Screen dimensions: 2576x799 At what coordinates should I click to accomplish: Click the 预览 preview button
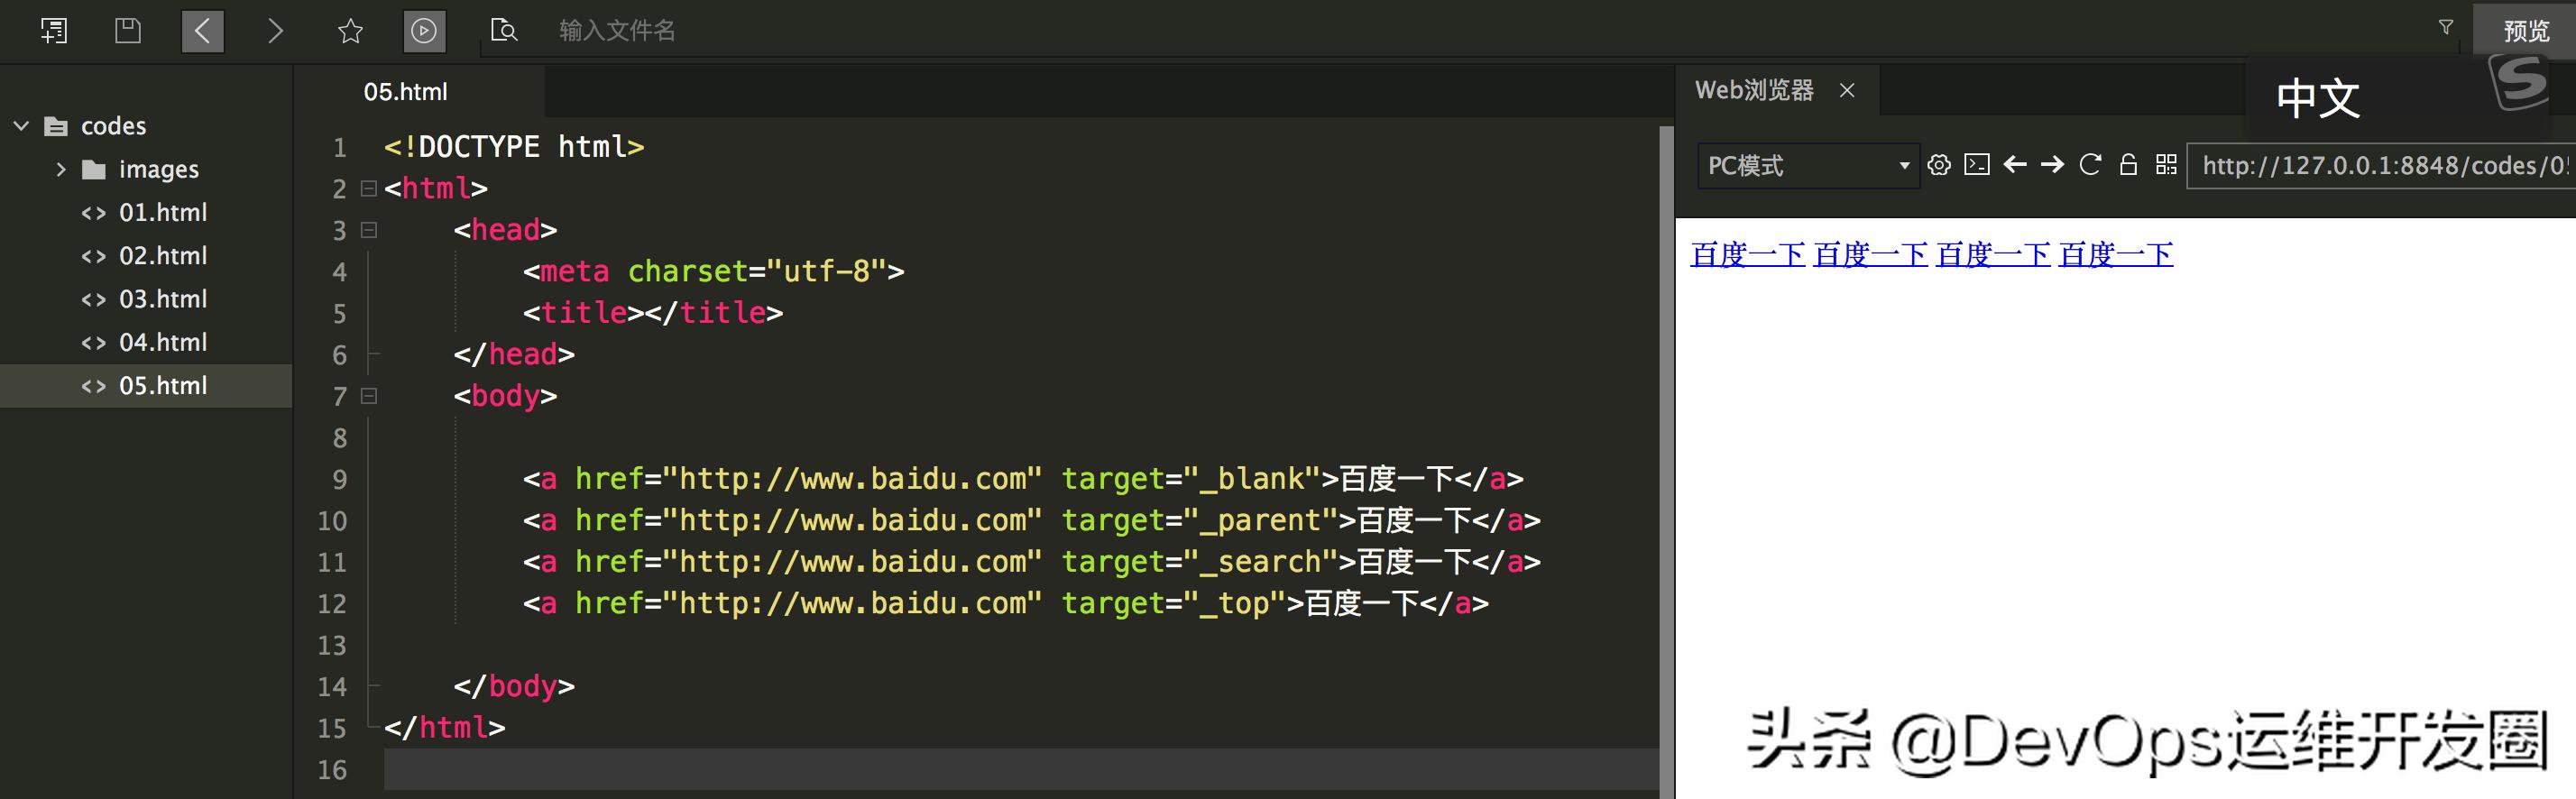pyautogui.click(x=2526, y=31)
